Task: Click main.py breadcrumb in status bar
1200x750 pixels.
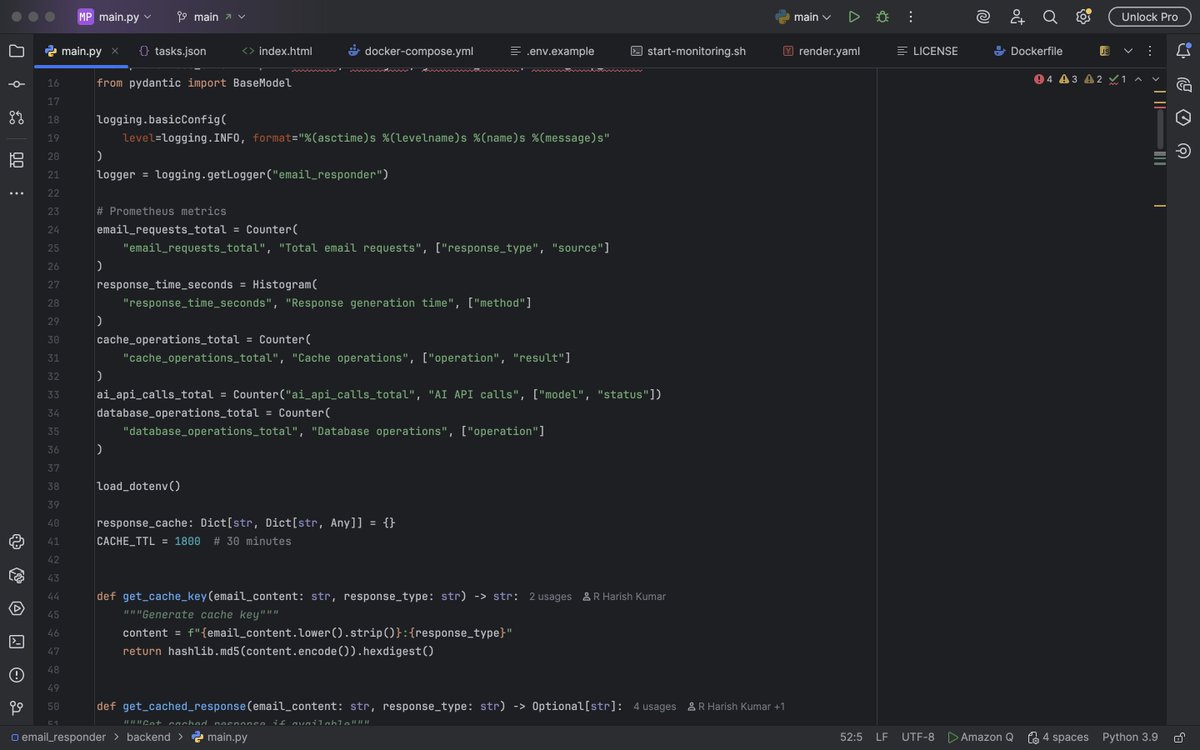Action: coord(220,737)
